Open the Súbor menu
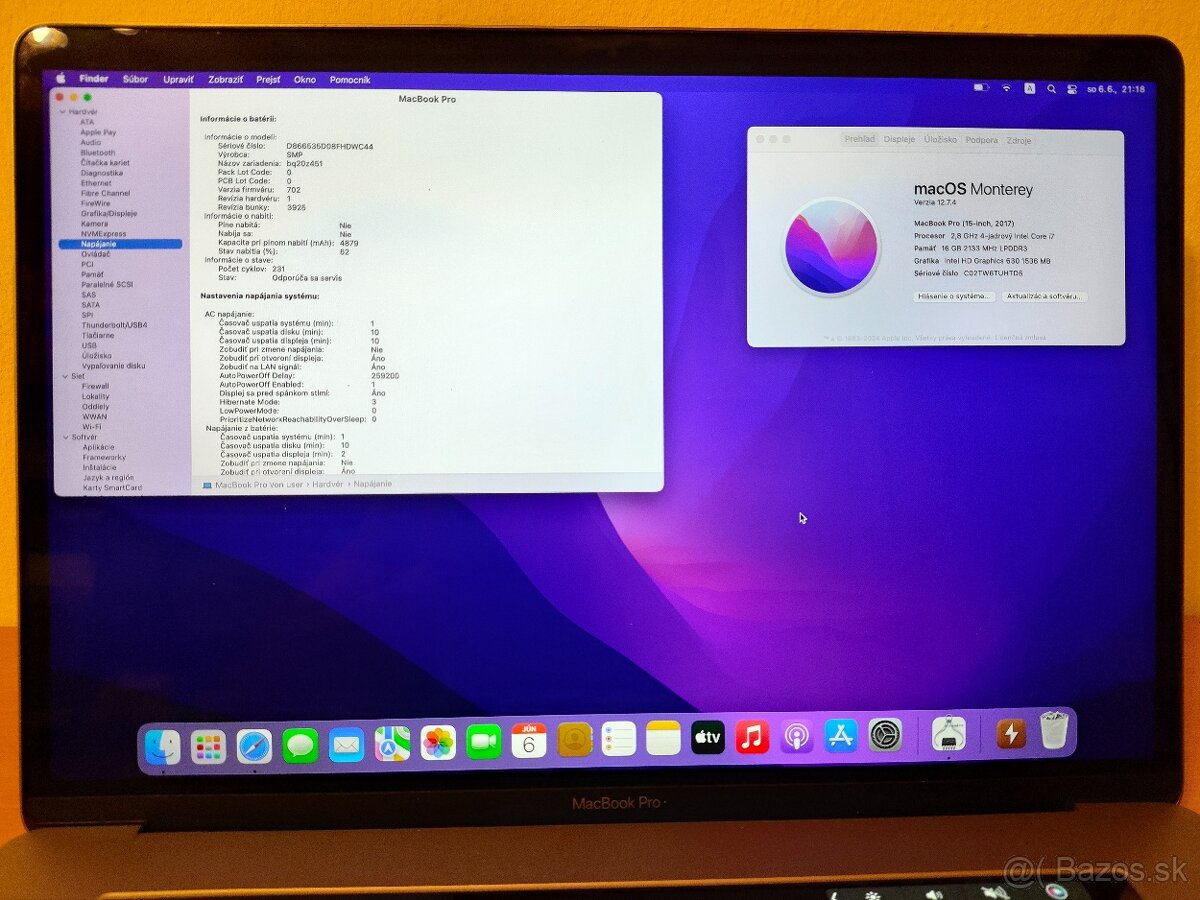 pyautogui.click(x=135, y=79)
